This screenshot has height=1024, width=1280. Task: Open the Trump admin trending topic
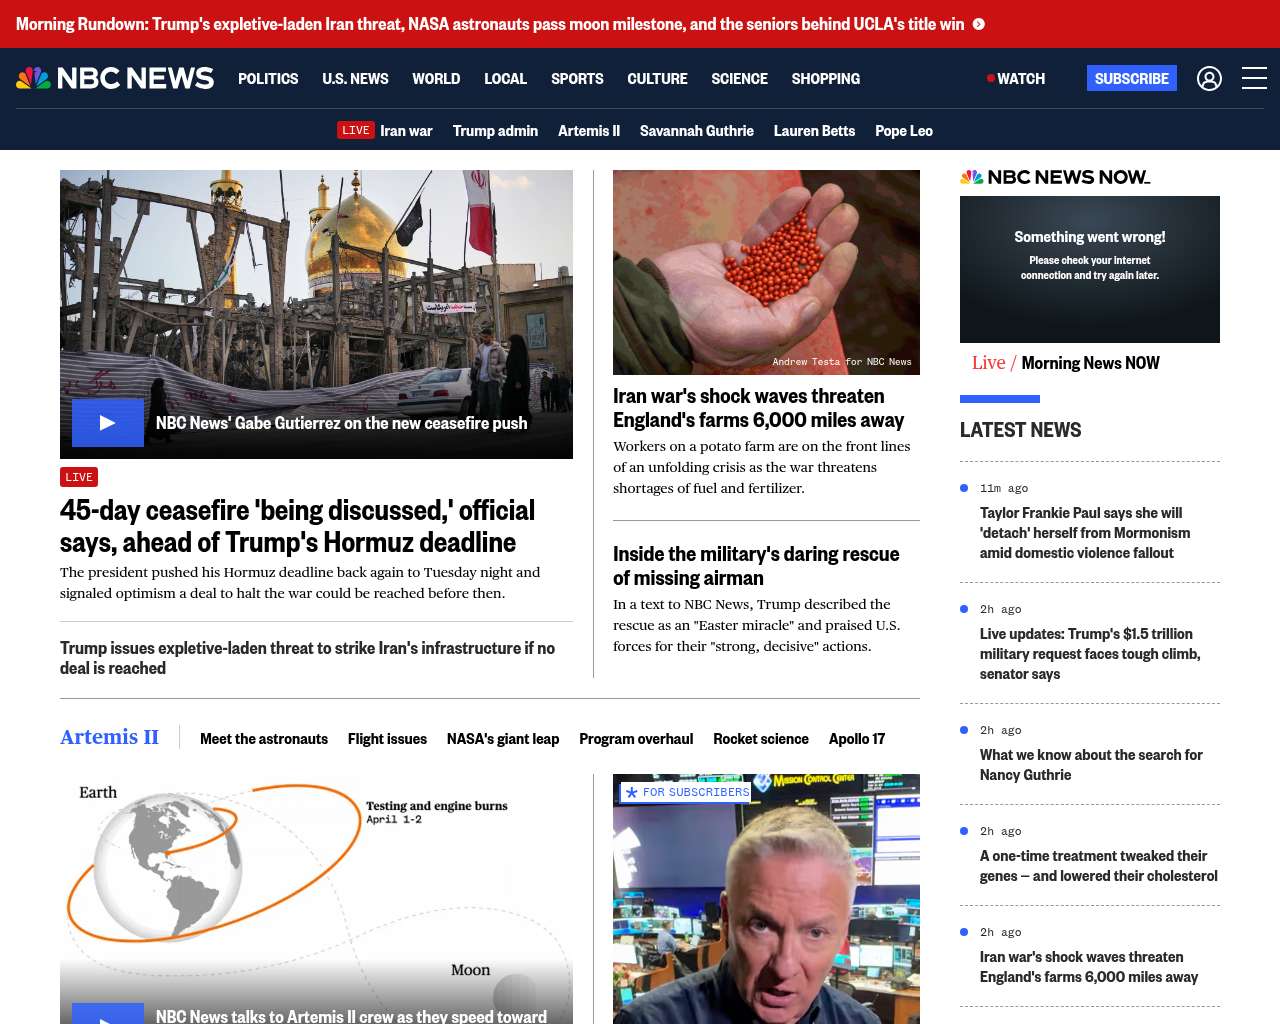tap(495, 130)
